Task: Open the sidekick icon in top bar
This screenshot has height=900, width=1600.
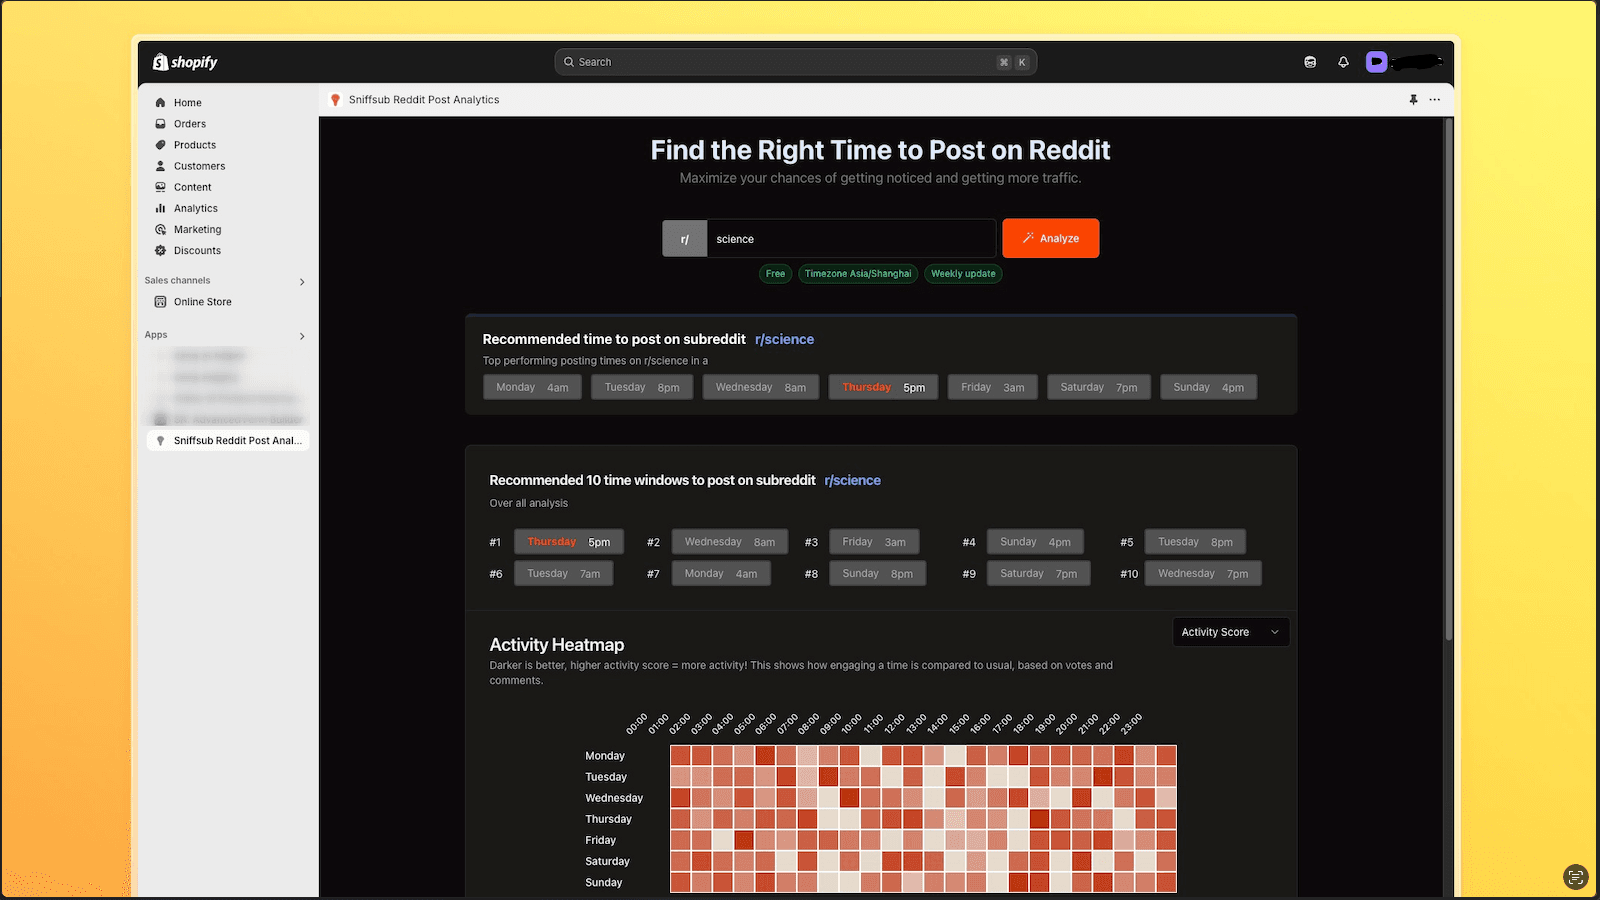Action: 1310,62
